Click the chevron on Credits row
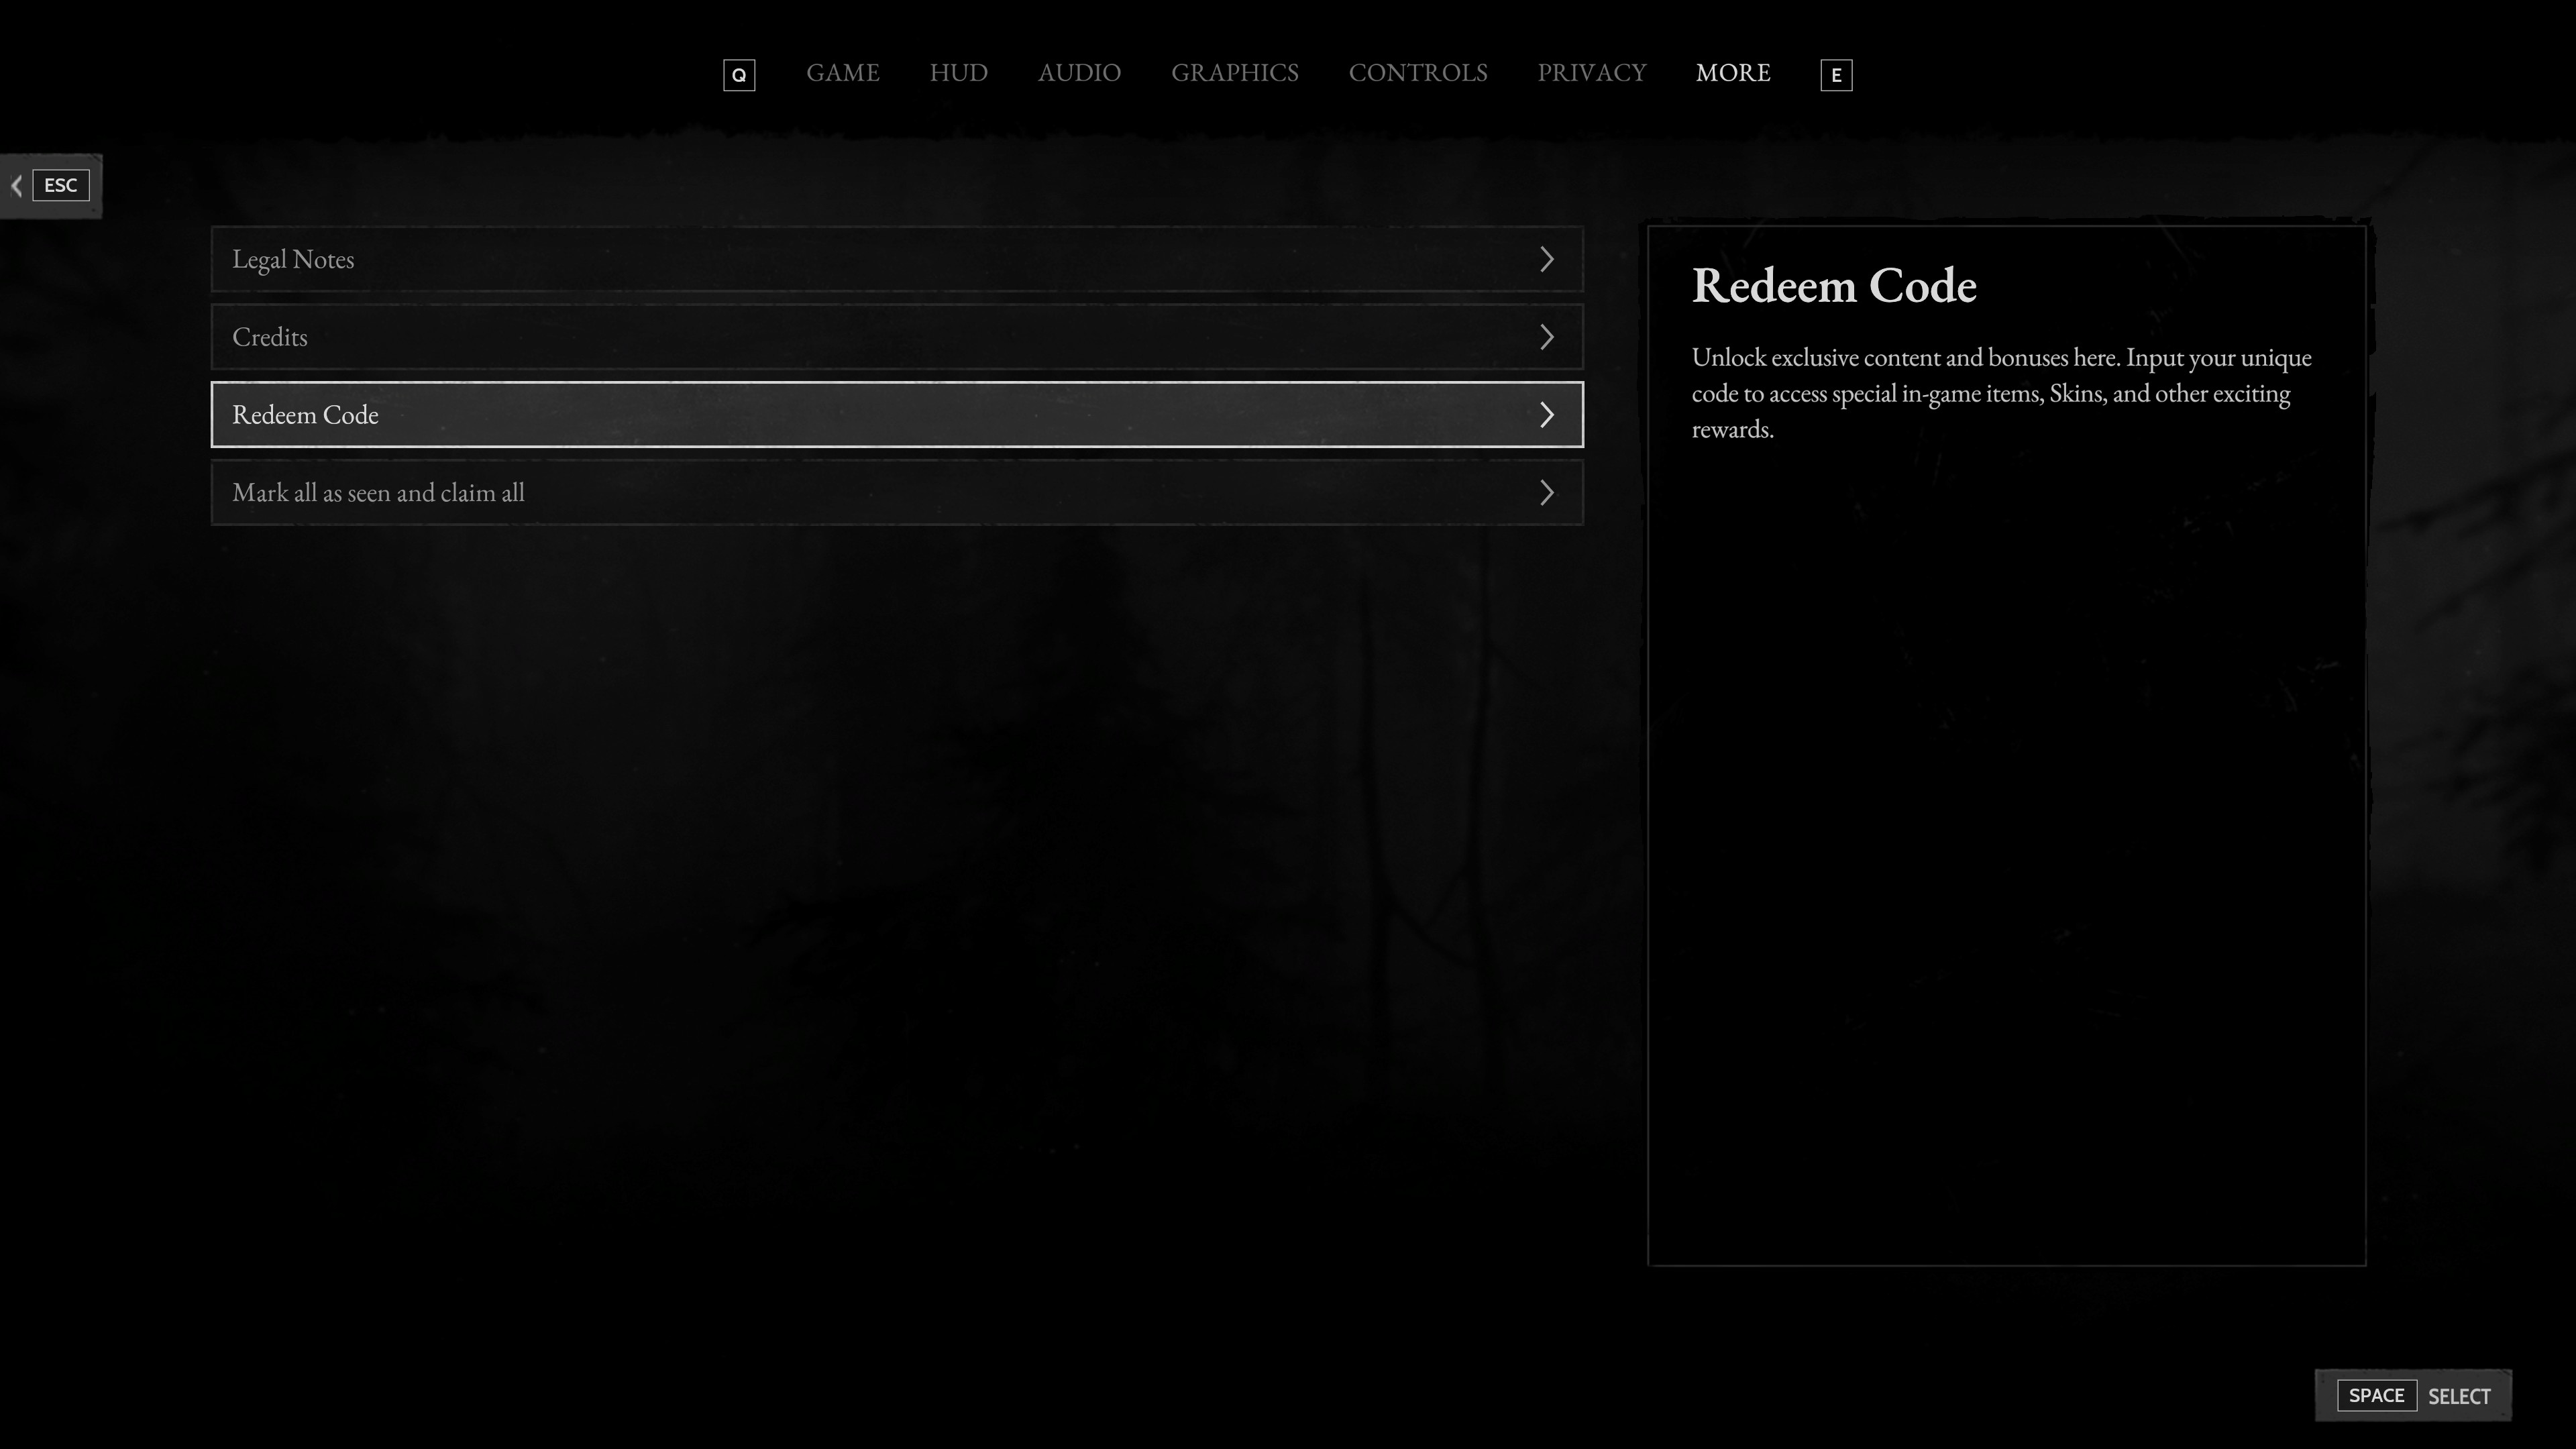This screenshot has width=2576, height=1449. (x=1547, y=337)
